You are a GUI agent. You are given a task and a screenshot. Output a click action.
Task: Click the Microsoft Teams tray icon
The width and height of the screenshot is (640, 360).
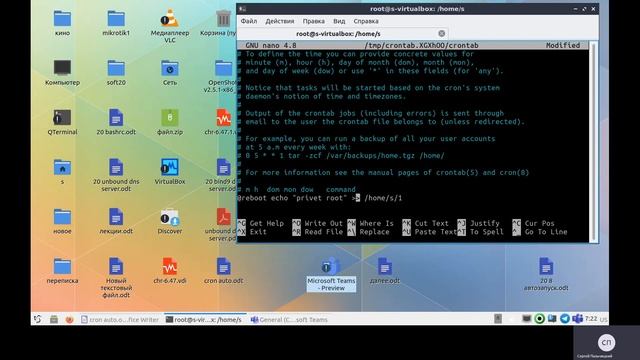(577, 319)
